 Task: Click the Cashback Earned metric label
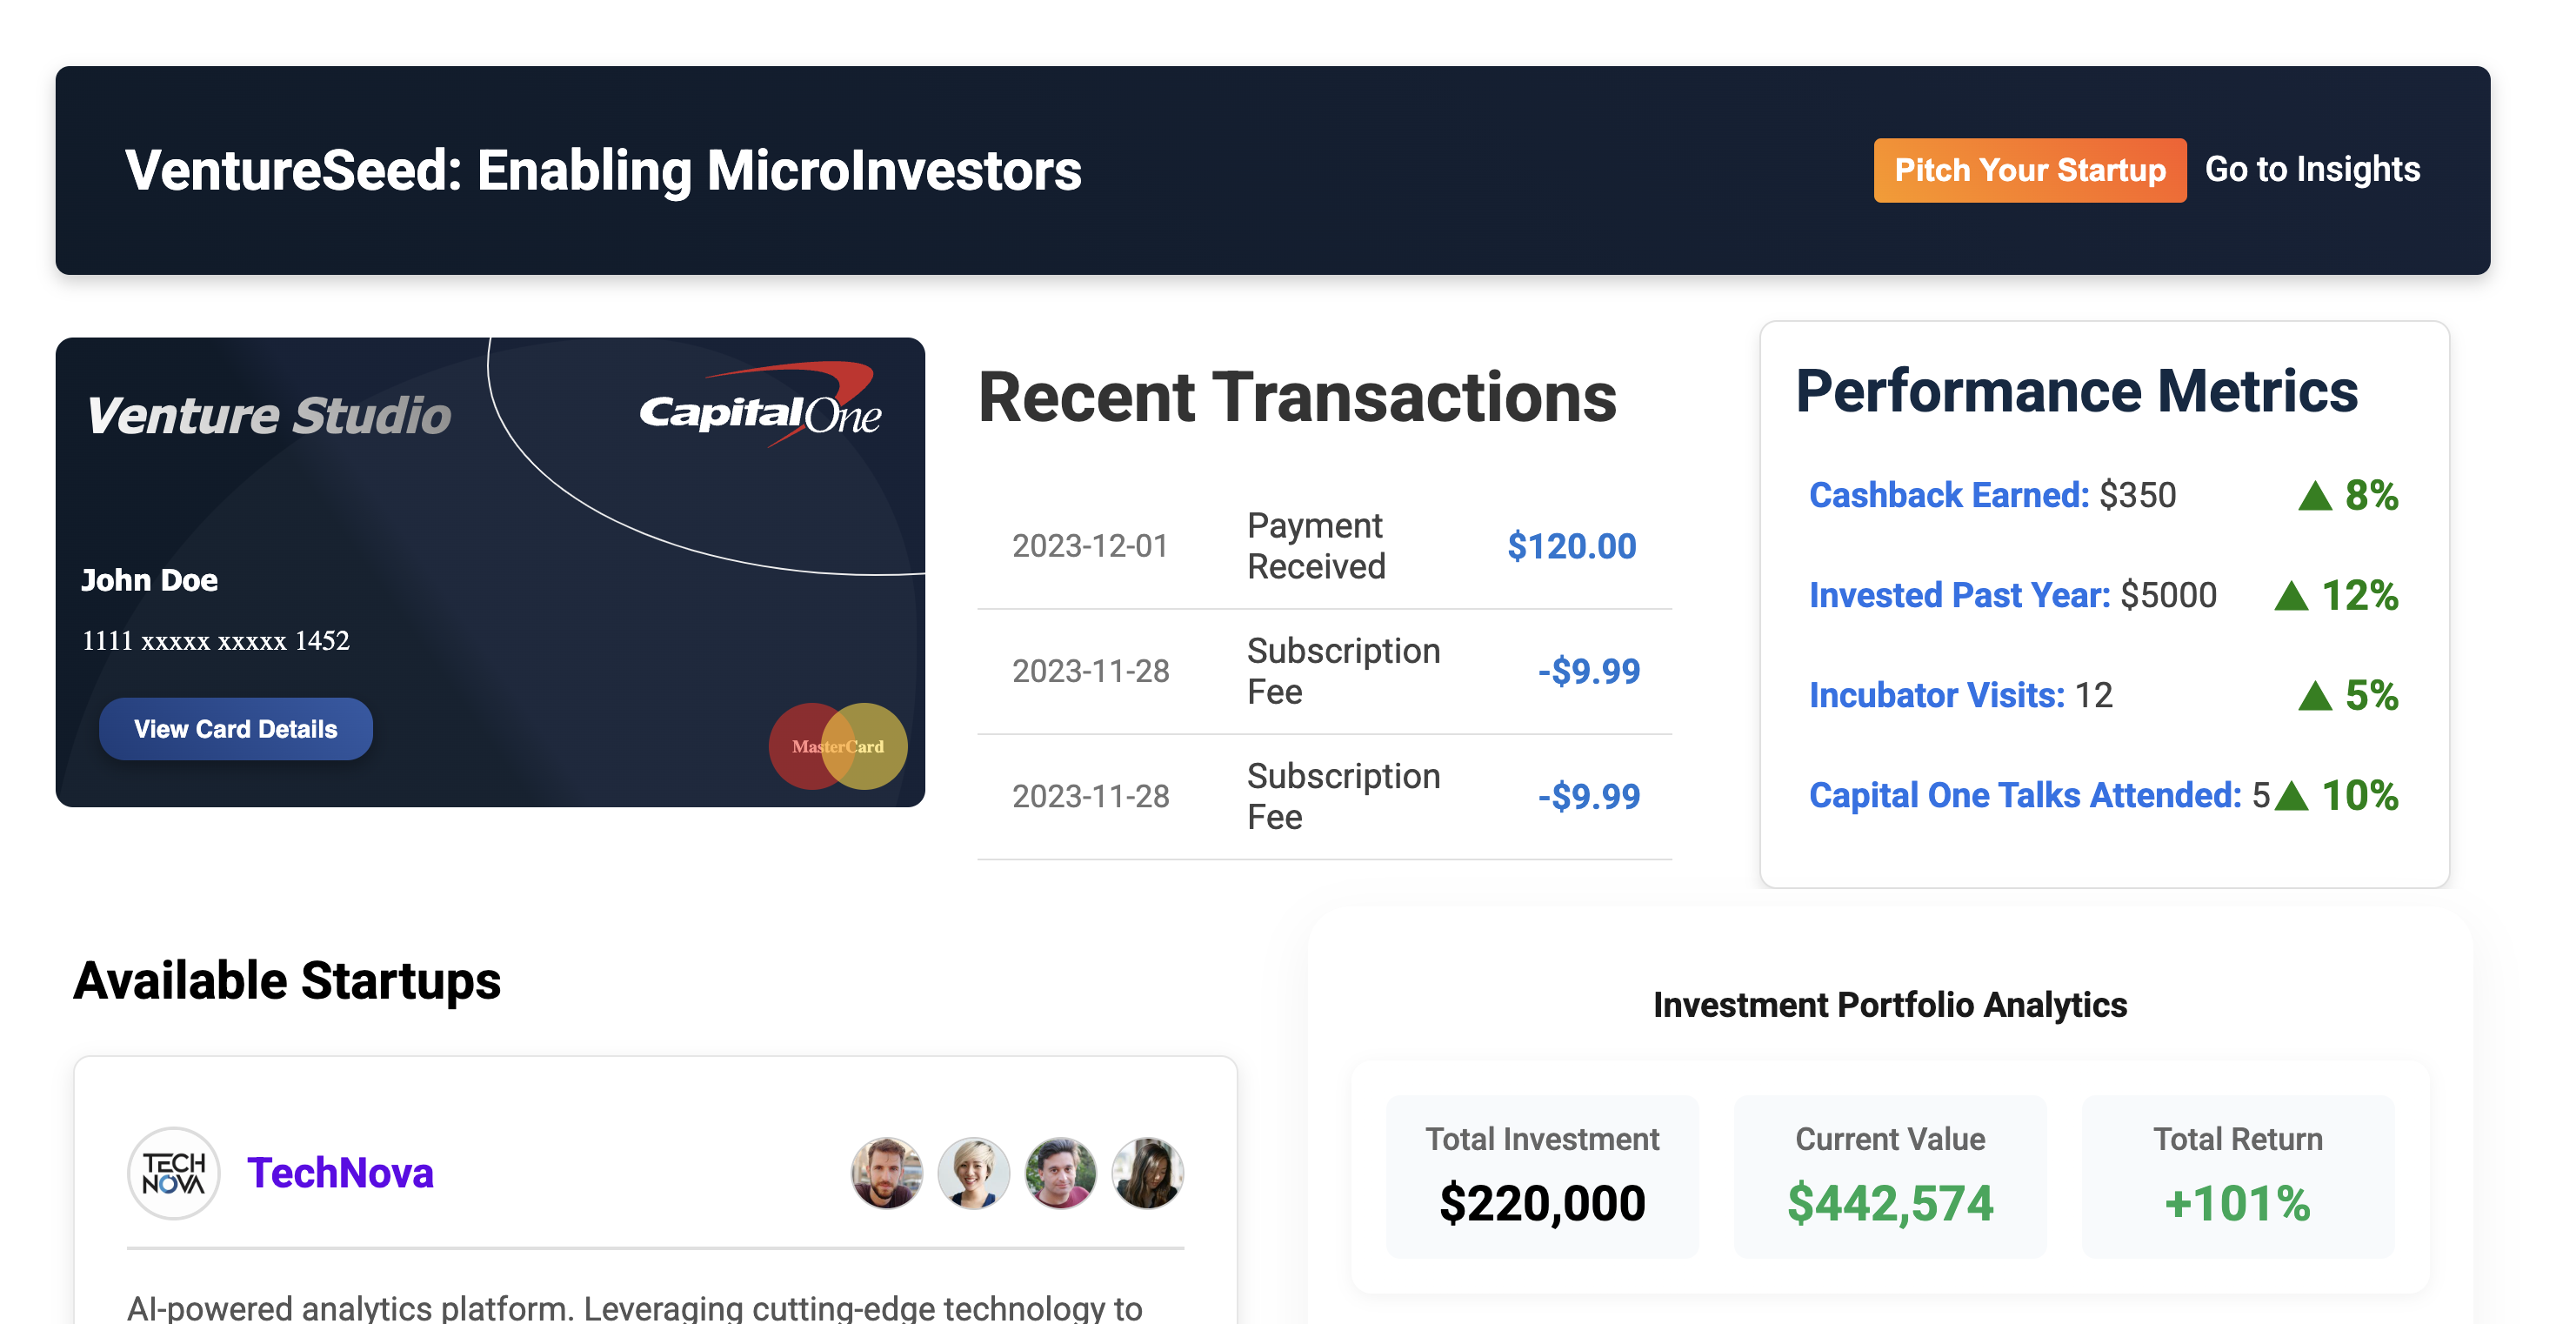1949,495
